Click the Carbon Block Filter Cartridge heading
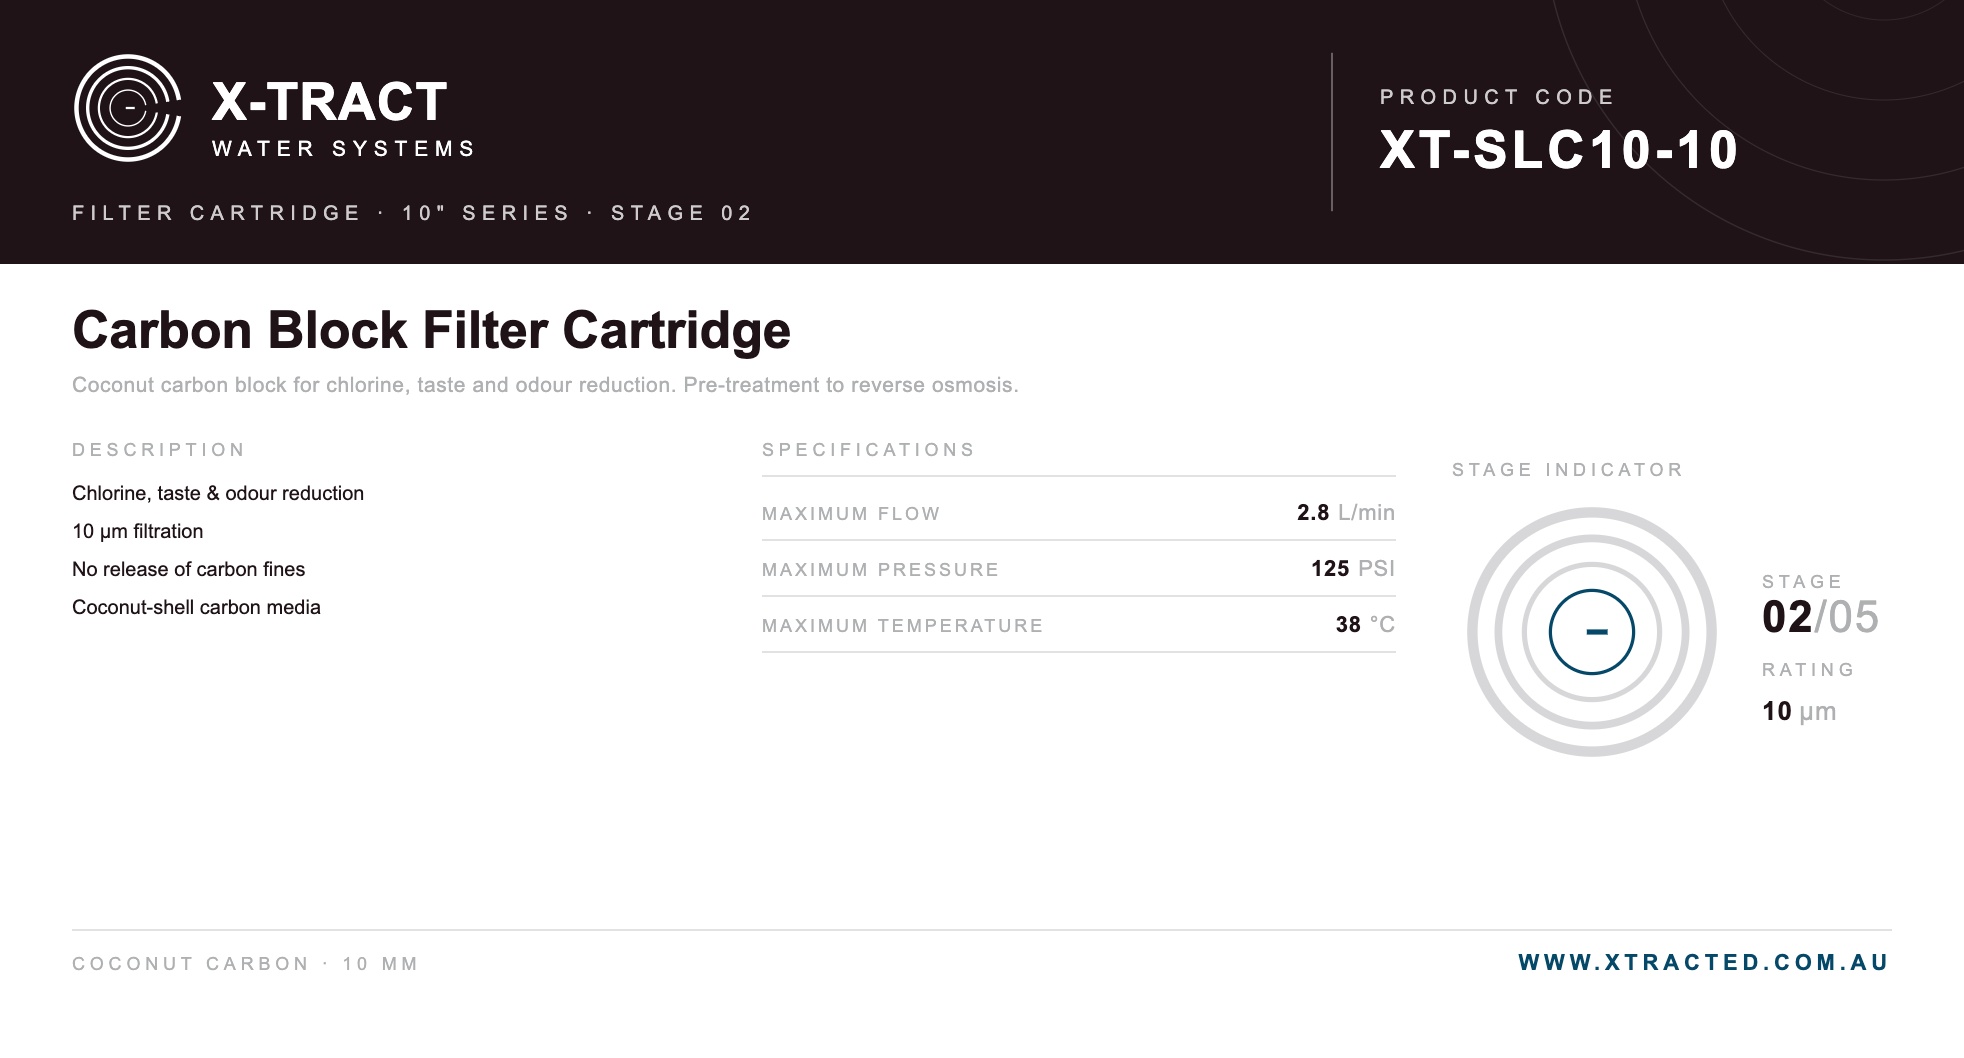This screenshot has width=1964, height=1058. tap(431, 330)
